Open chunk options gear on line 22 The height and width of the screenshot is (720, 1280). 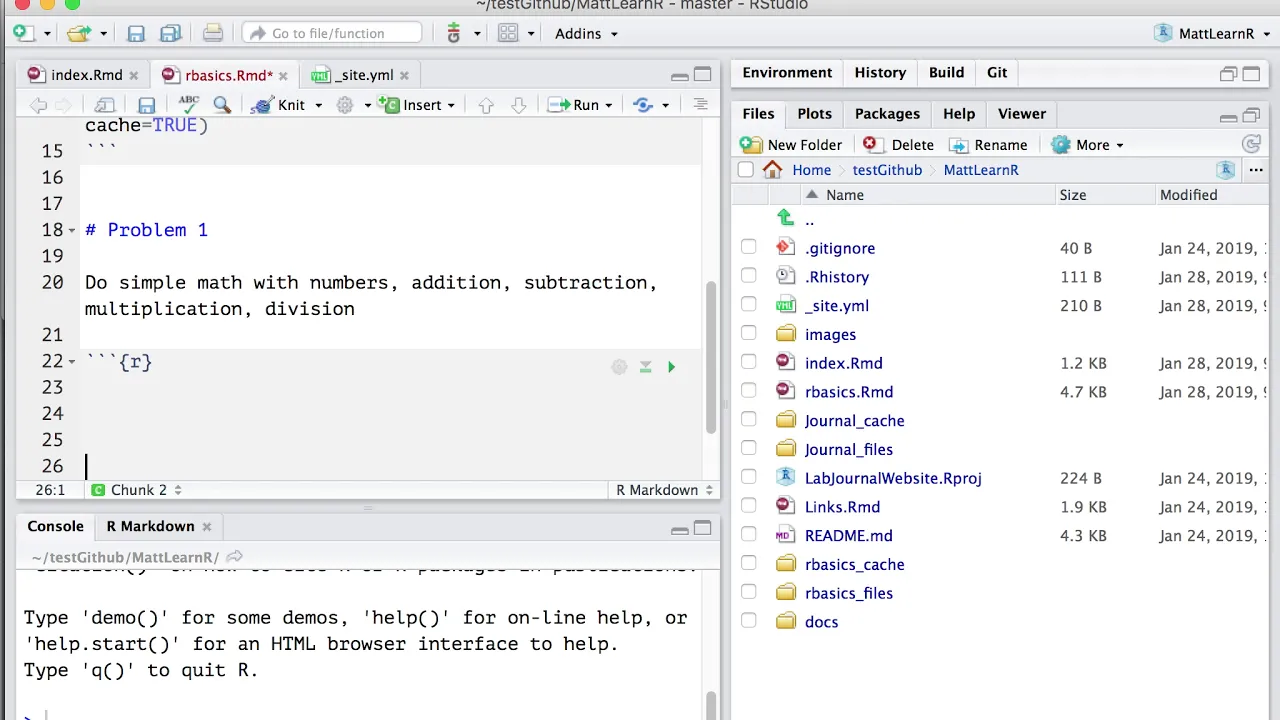(x=619, y=367)
